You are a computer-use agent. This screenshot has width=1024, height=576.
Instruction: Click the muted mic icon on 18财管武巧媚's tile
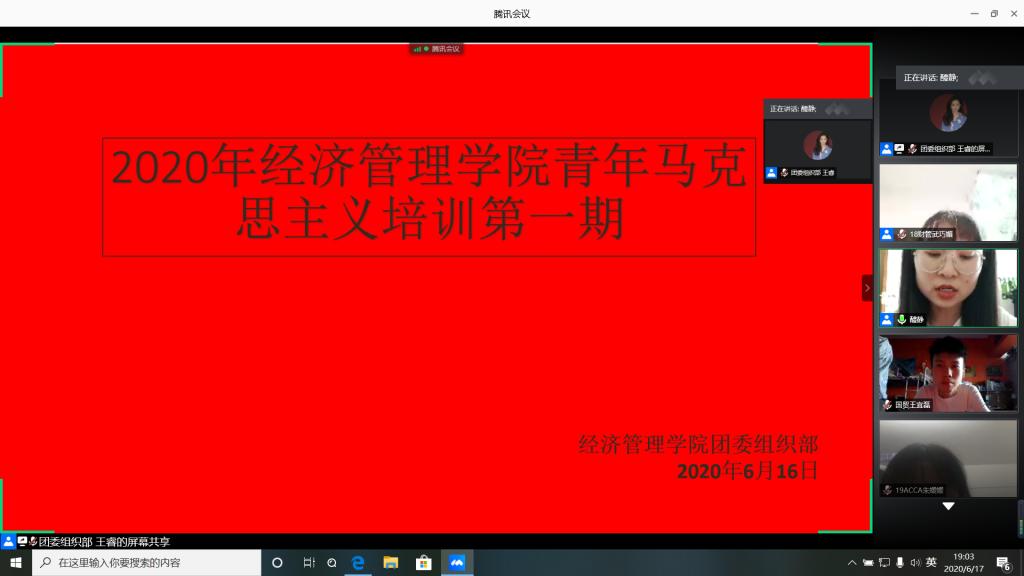(x=901, y=234)
